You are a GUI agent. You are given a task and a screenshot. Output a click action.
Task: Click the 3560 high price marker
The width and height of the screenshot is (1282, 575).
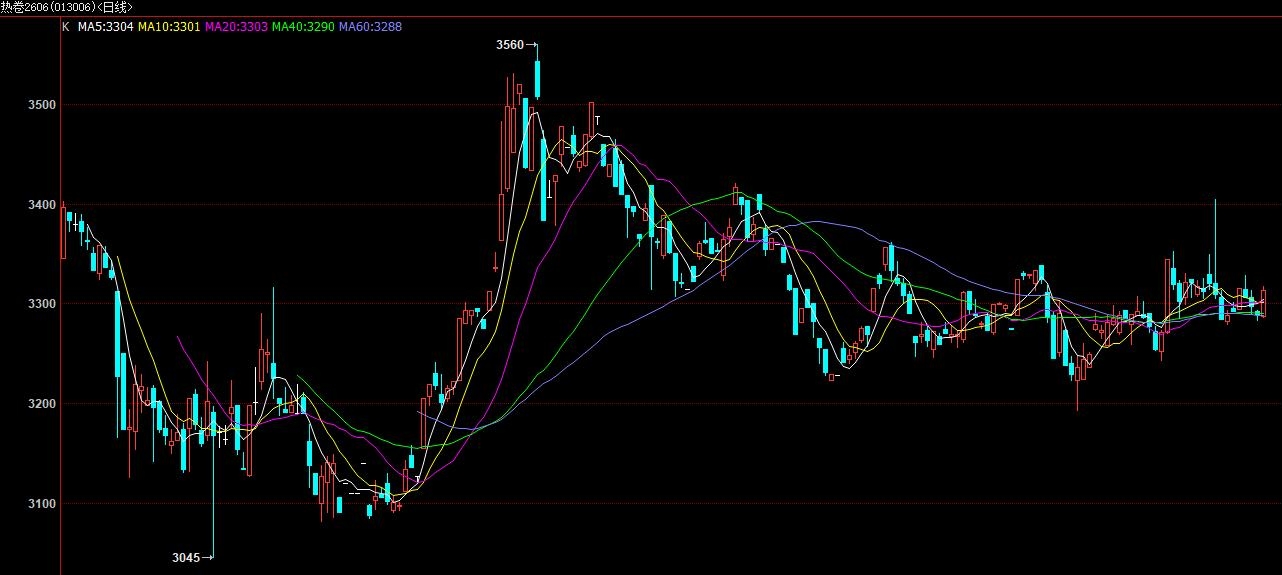coord(509,45)
